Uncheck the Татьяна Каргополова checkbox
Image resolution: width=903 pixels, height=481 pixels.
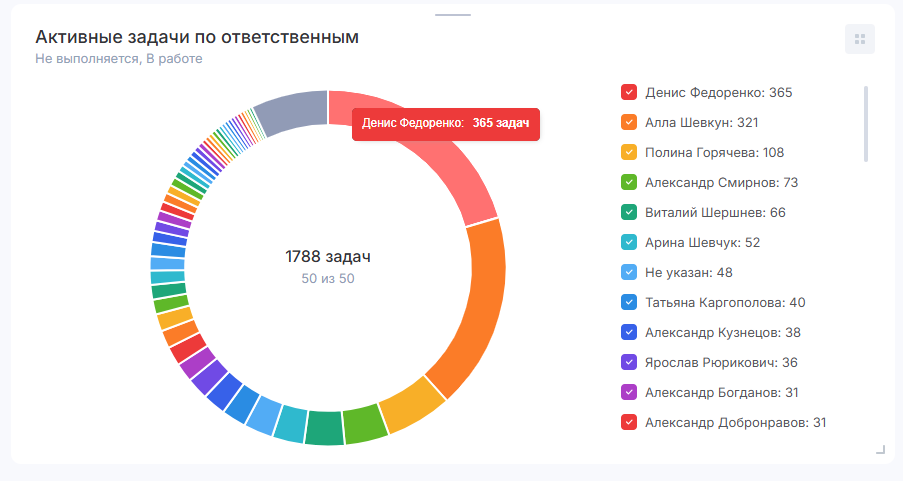629,303
